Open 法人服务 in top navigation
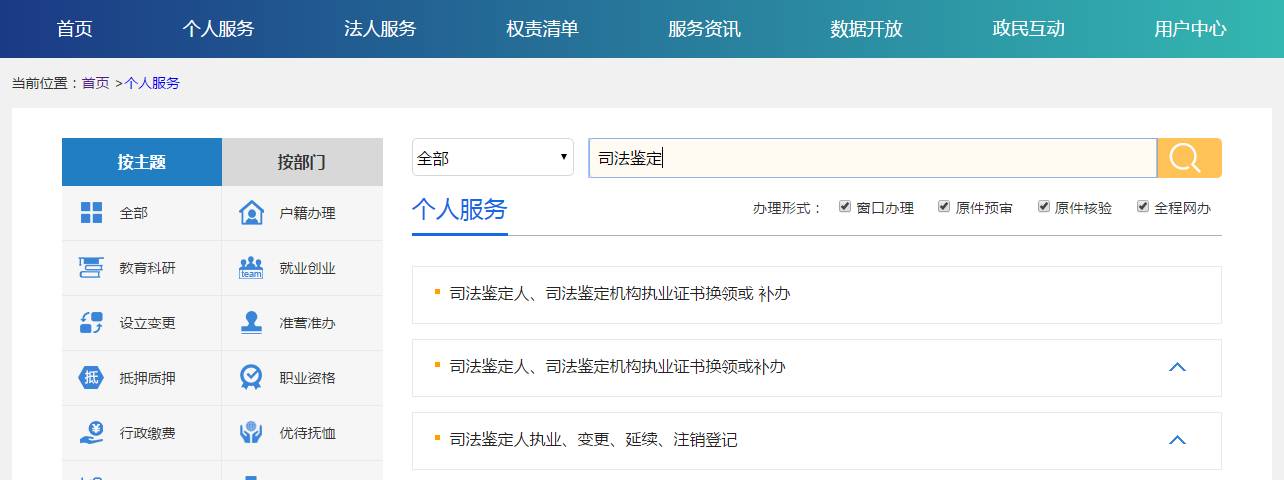The width and height of the screenshot is (1284, 480). (380, 29)
